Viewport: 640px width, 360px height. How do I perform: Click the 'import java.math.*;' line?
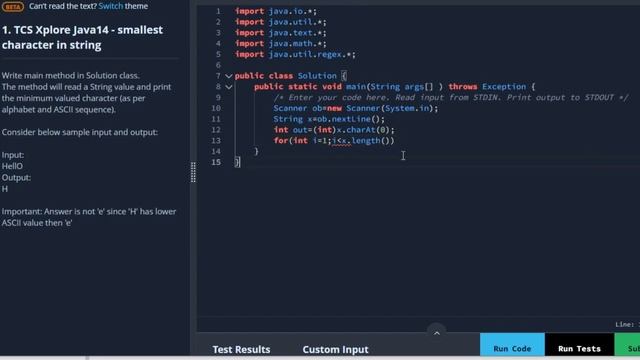pos(280,43)
